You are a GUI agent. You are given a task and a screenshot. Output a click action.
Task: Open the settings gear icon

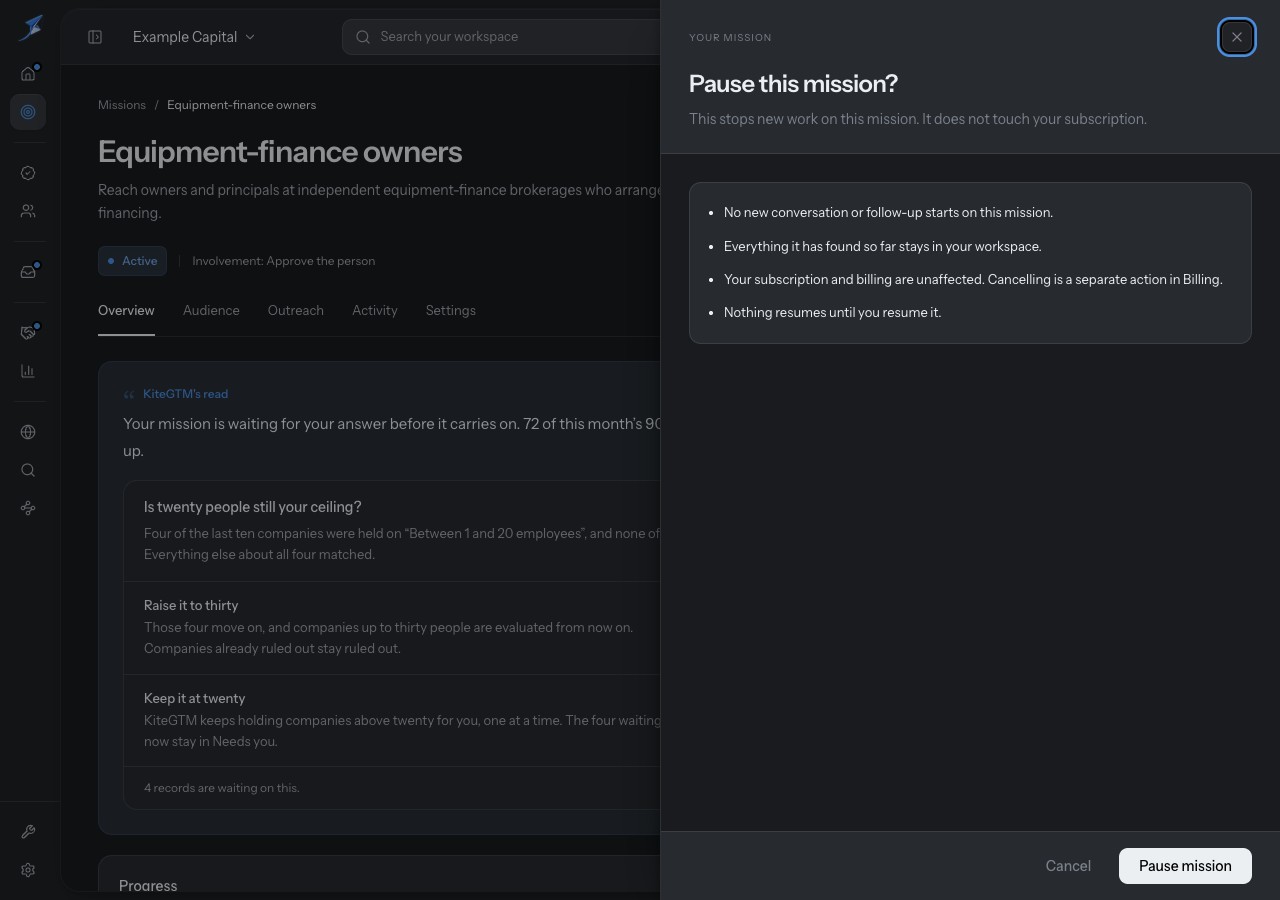pos(28,870)
